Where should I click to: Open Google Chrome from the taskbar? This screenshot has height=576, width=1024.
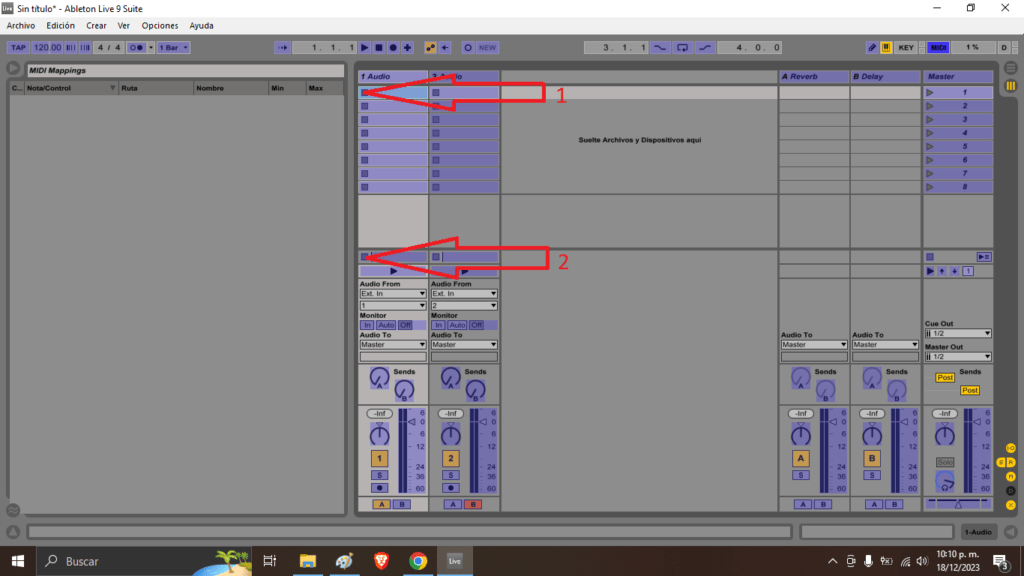418,561
